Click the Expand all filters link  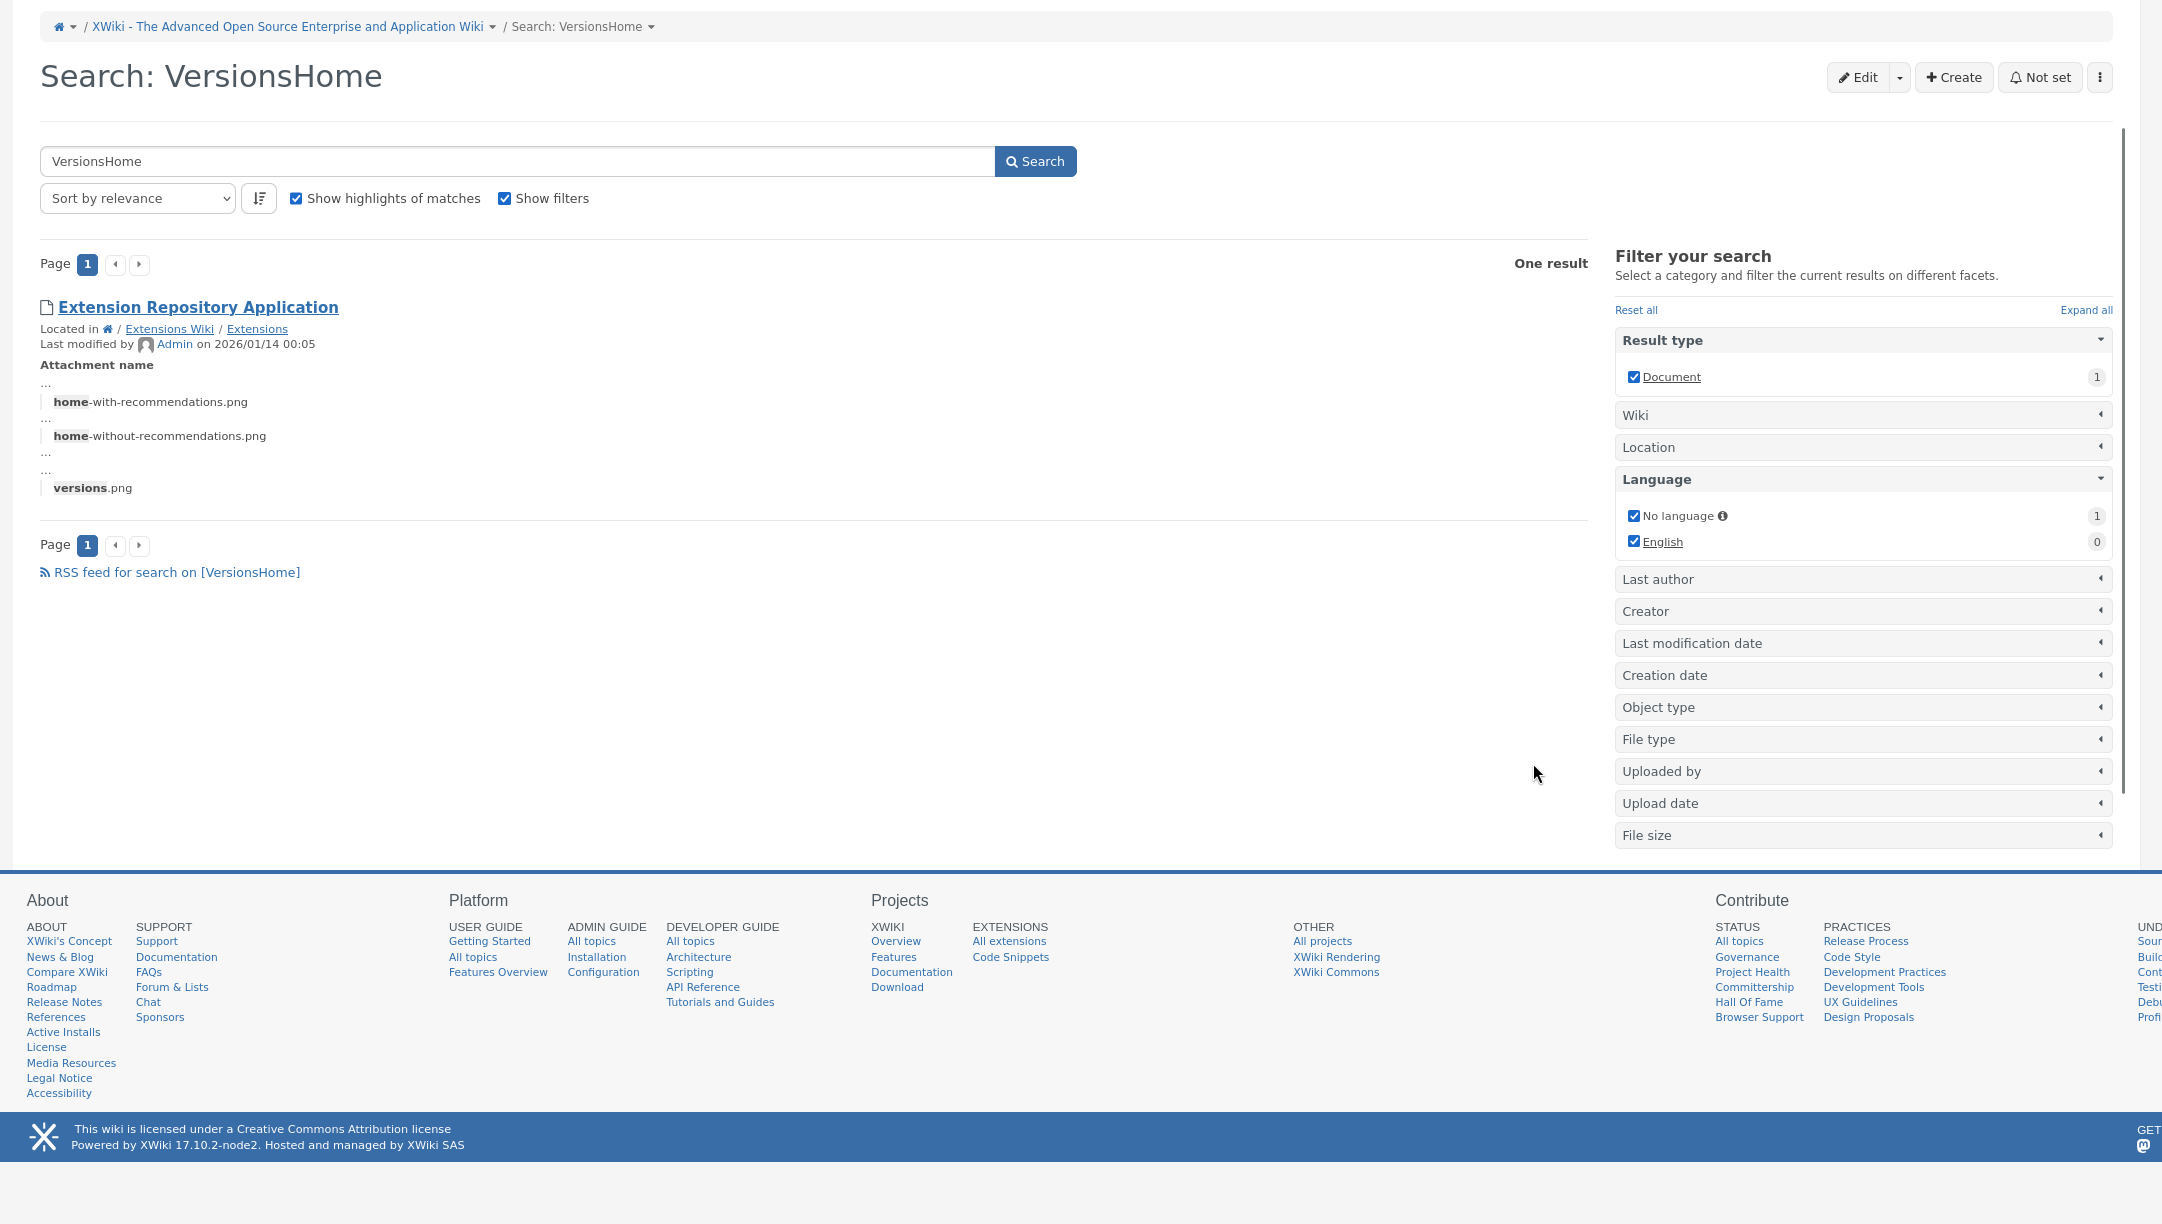(x=2086, y=310)
